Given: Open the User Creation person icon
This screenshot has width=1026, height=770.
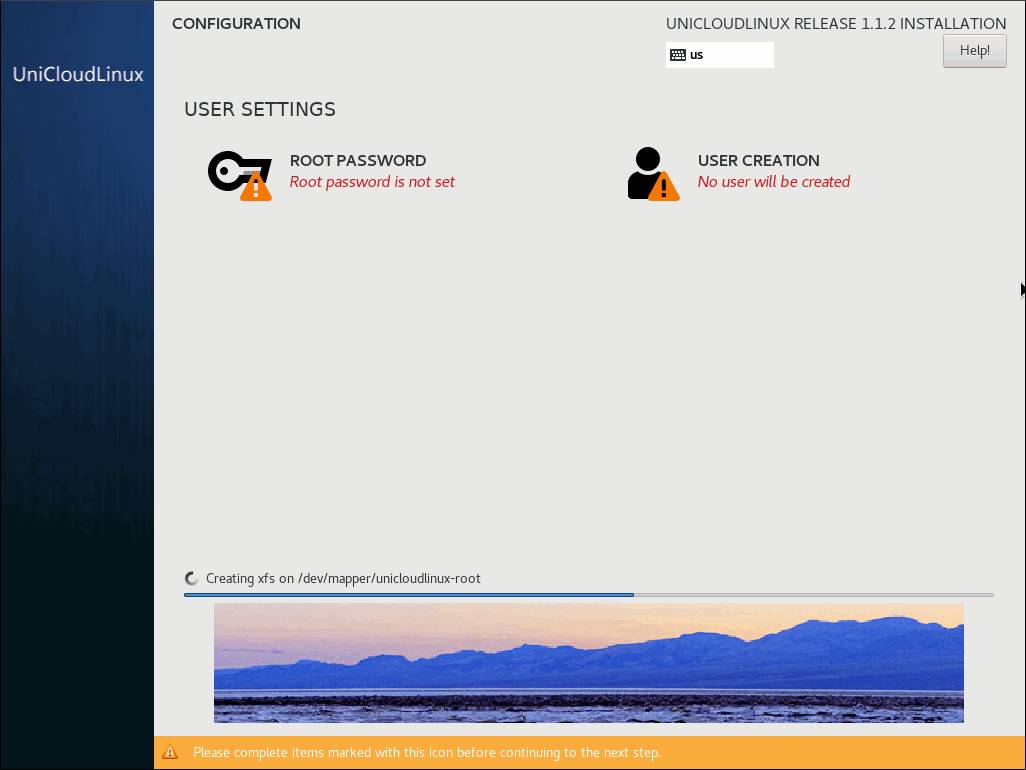Looking at the screenshot, I should click(x=653, y=173).
